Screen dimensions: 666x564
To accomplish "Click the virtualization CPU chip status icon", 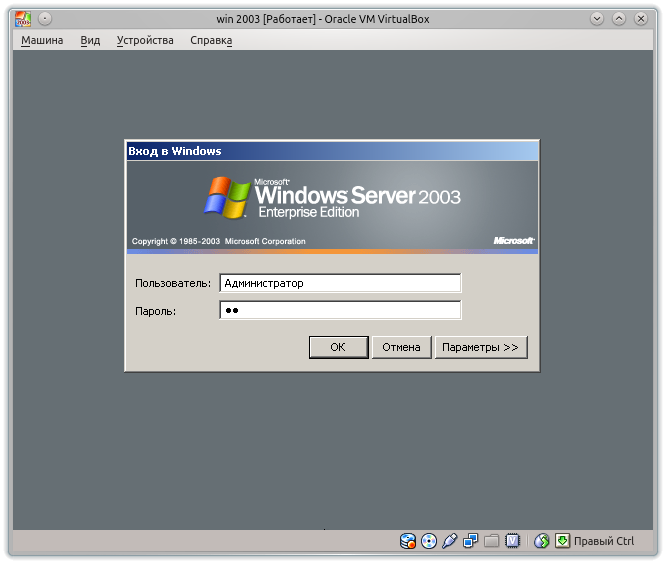I will tap(512, 541).
